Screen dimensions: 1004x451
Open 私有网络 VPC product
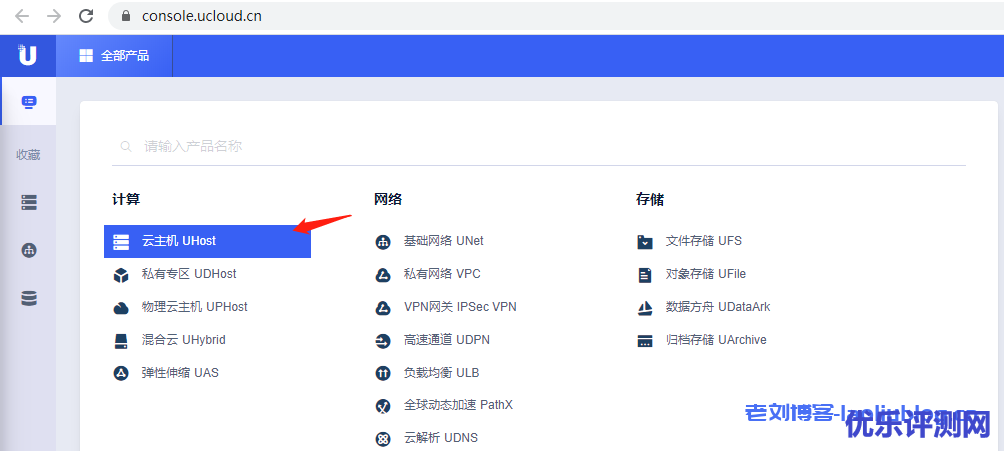[442, 274]
